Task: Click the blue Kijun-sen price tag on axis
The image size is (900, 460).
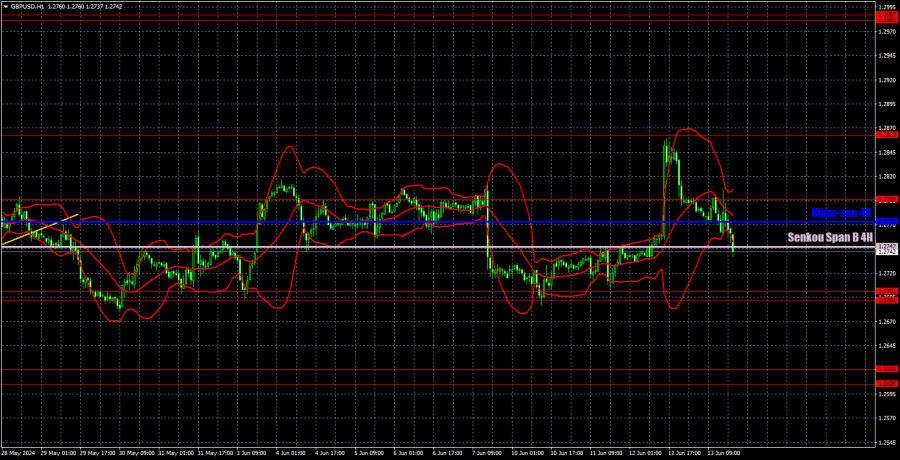Action: coord(886,222)
